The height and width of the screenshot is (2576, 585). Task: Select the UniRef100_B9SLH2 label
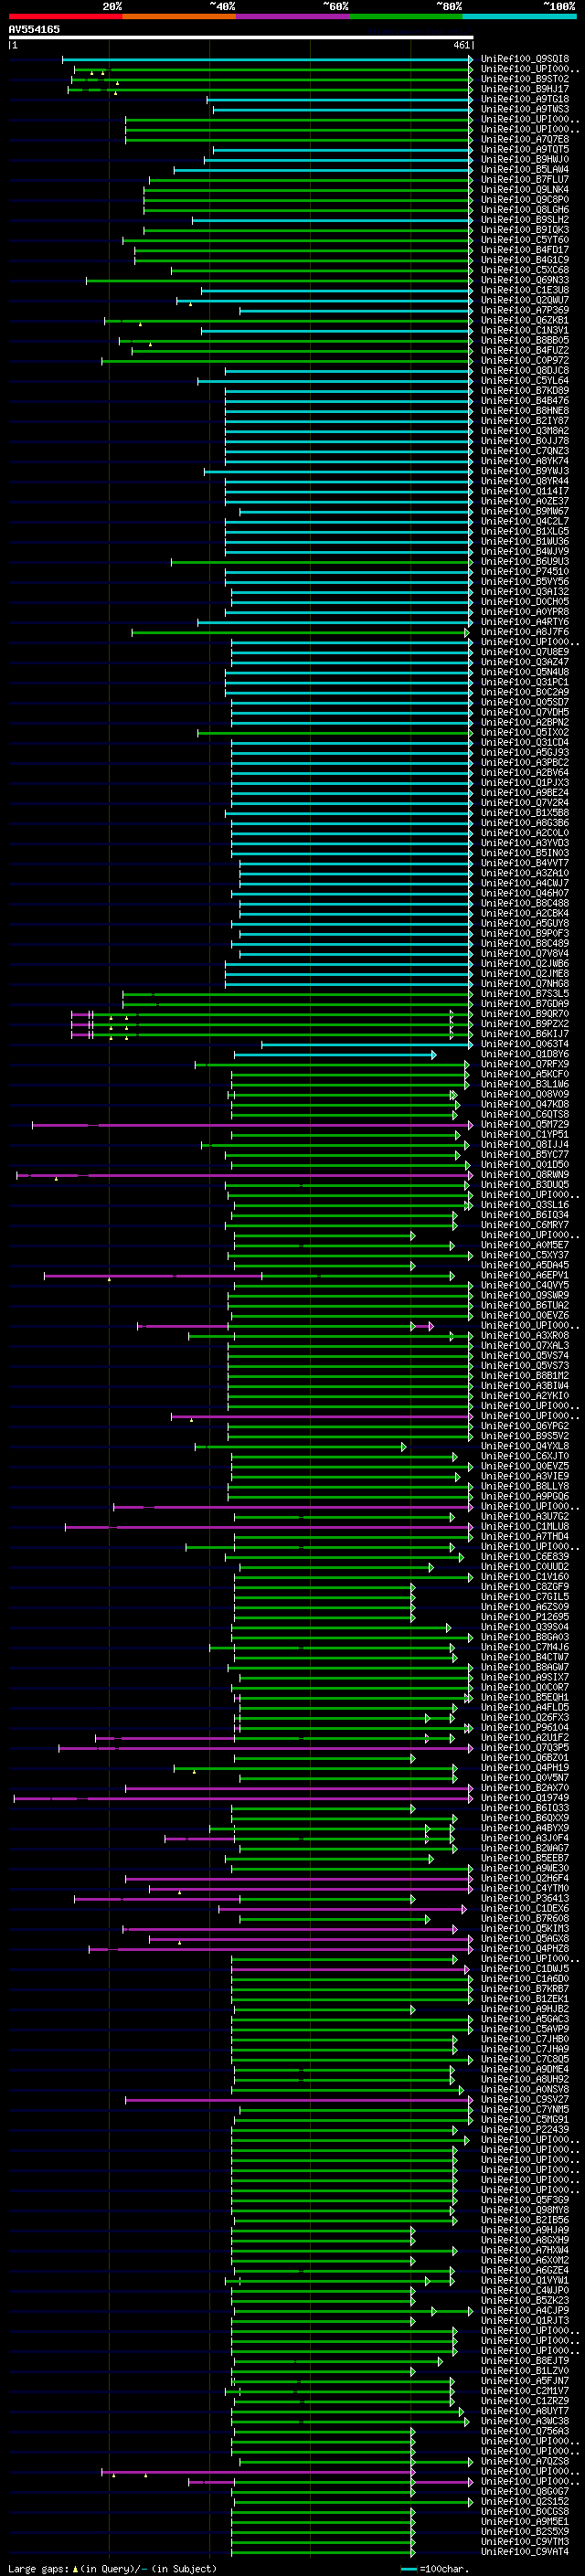525,219
